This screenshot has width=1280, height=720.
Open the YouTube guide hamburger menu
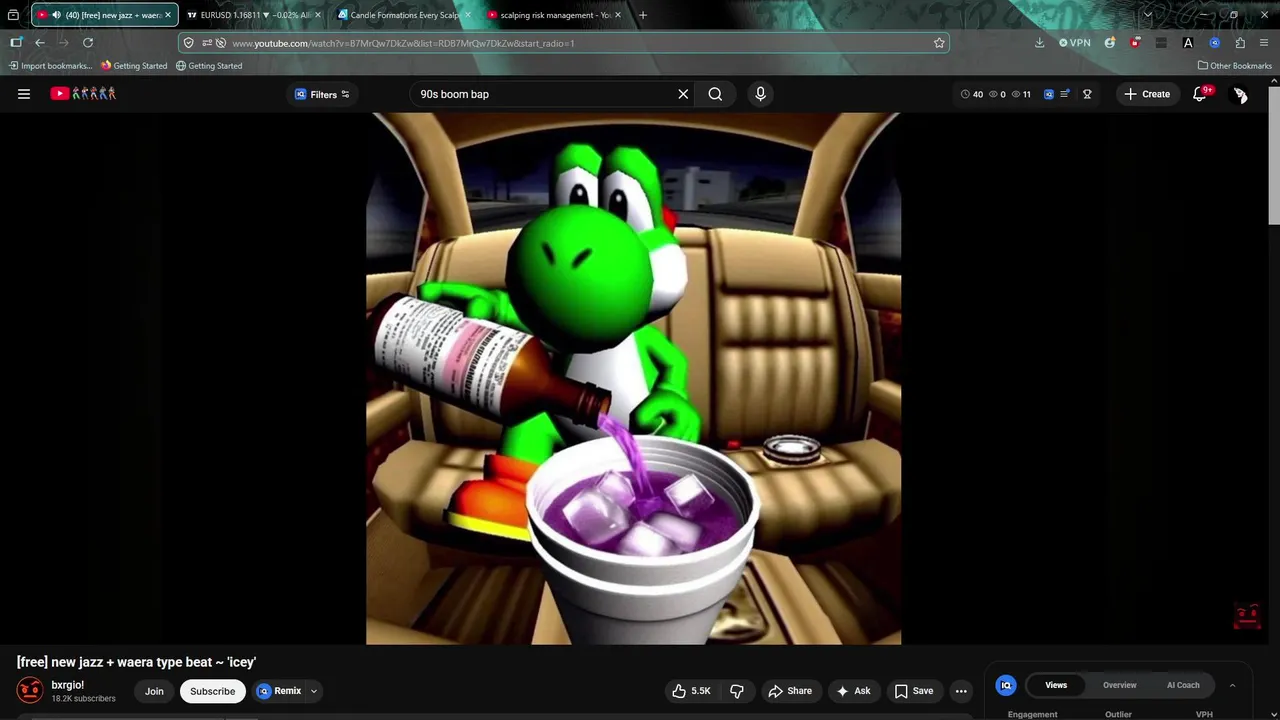click(x=24, y=94)
